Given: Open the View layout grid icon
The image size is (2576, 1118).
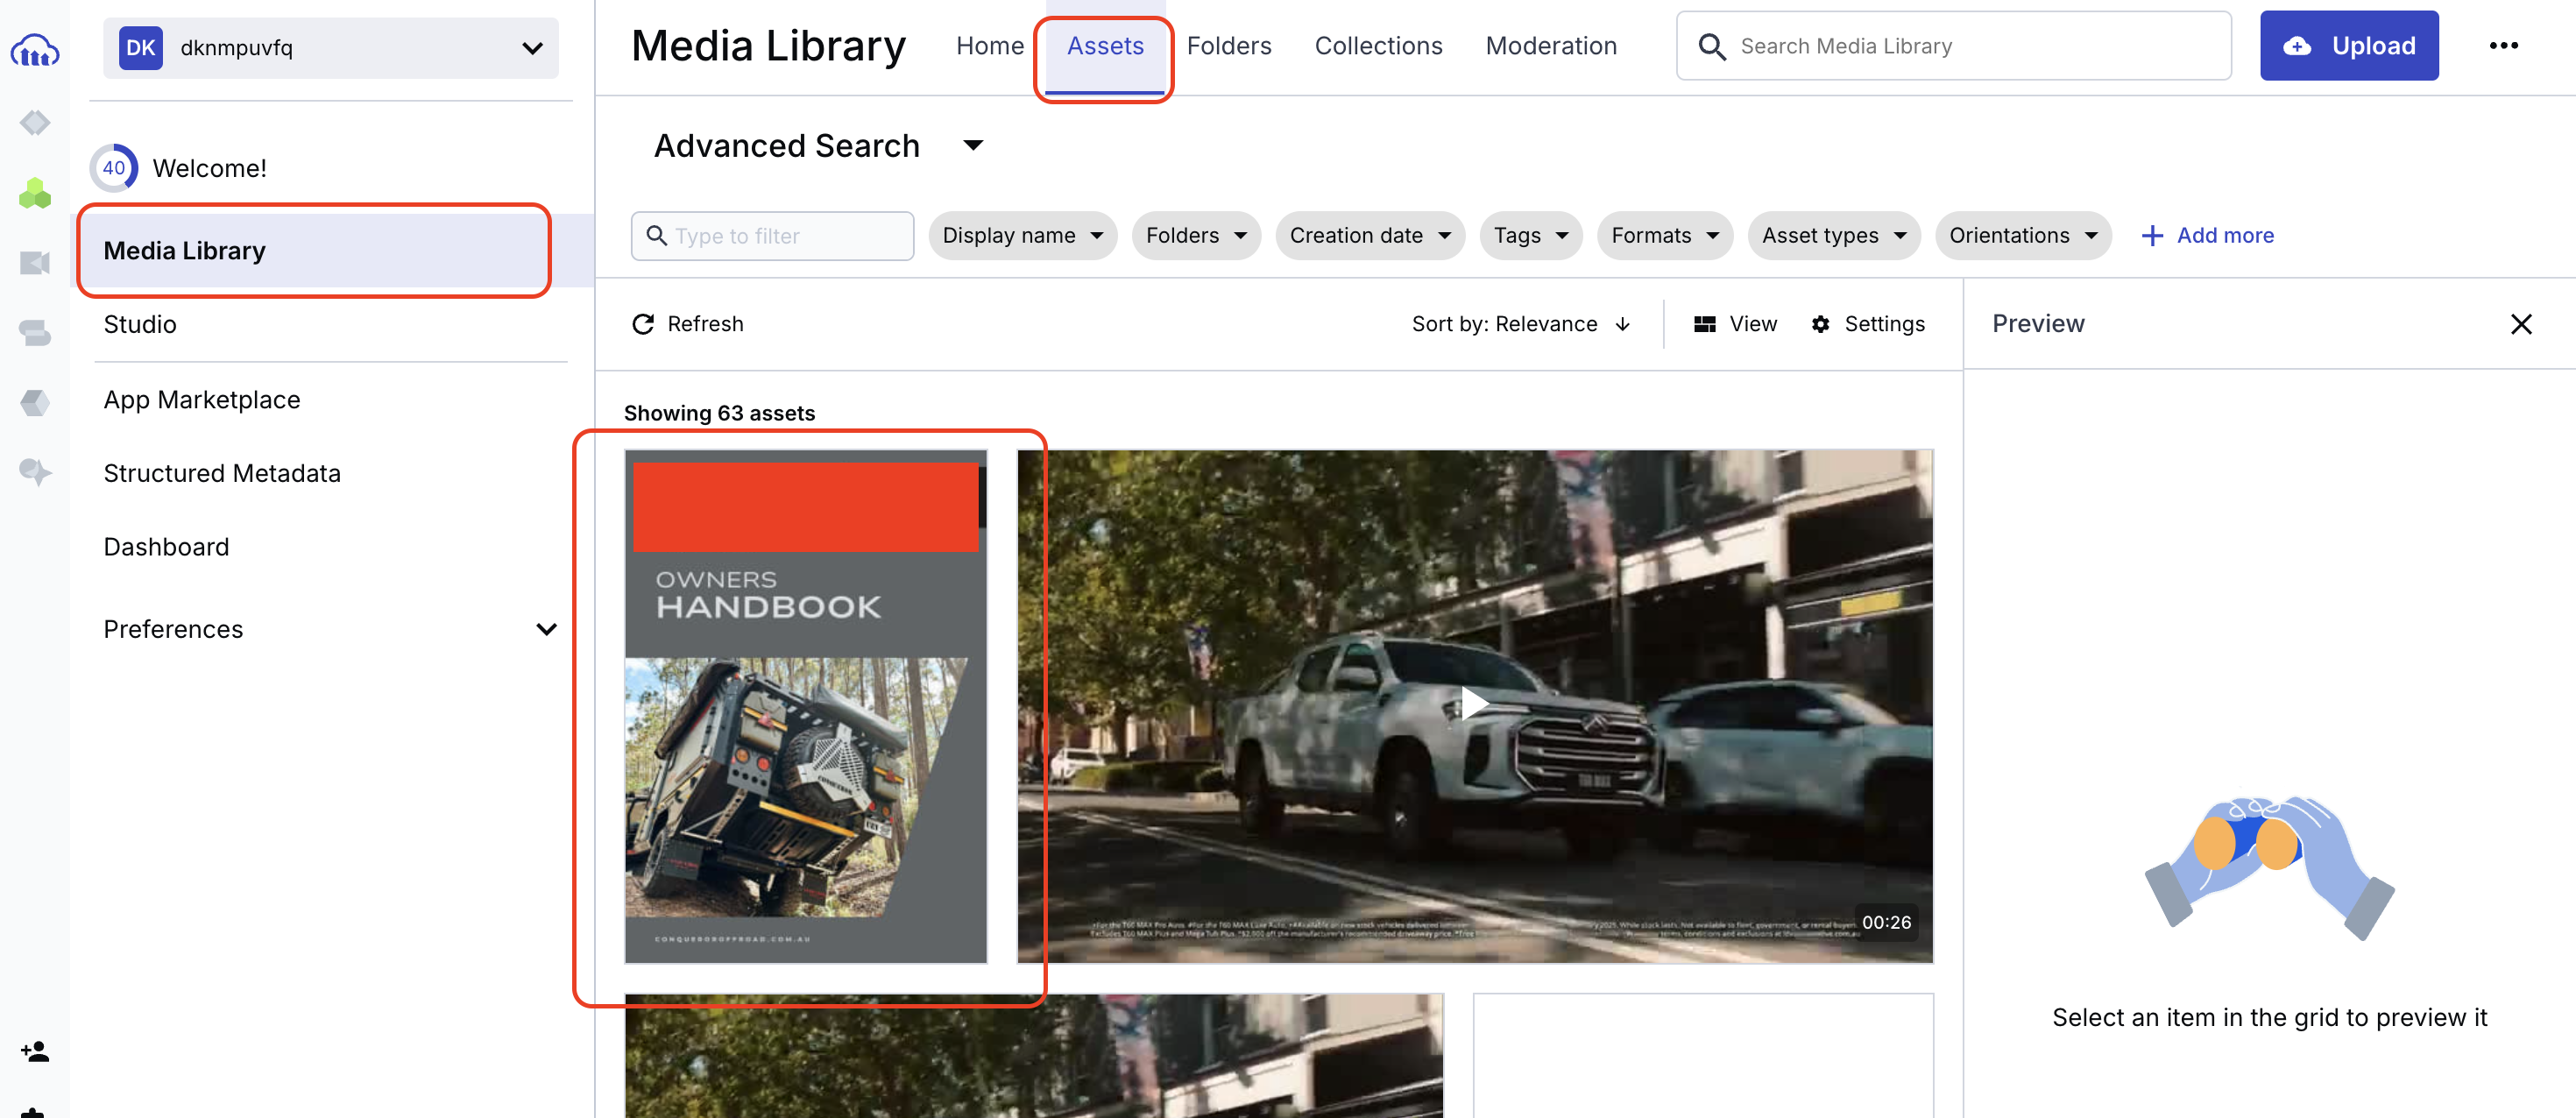Looking at the screenshot, I should 1705,324.
